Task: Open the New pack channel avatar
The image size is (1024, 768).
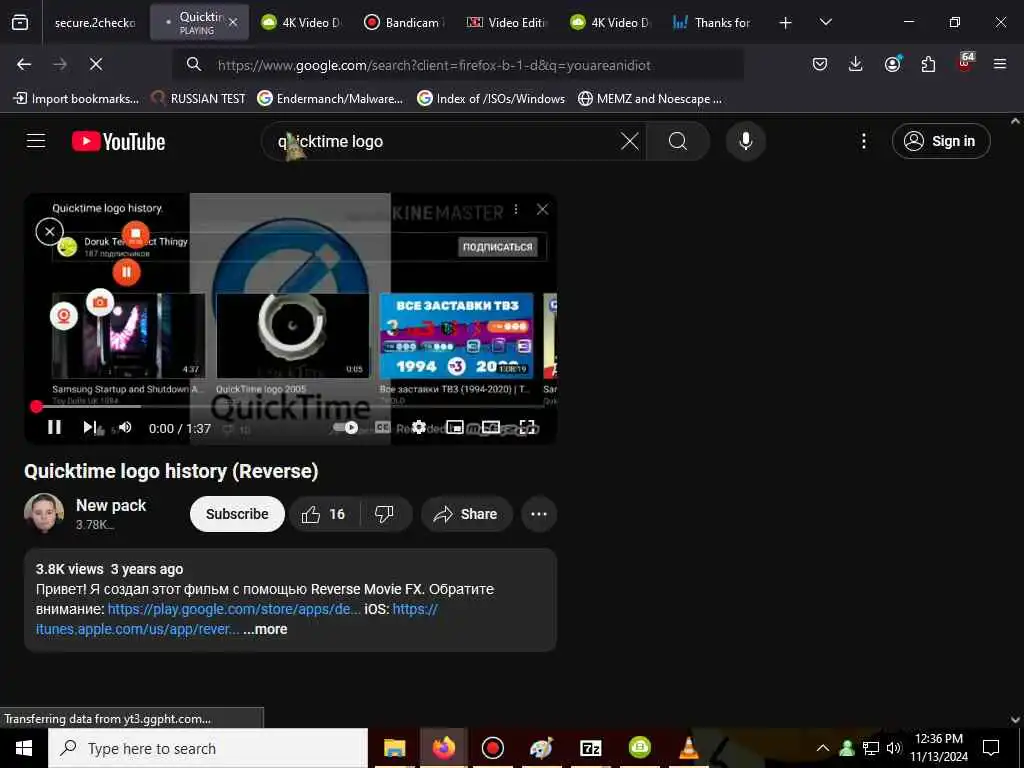Action: [44, 513]
